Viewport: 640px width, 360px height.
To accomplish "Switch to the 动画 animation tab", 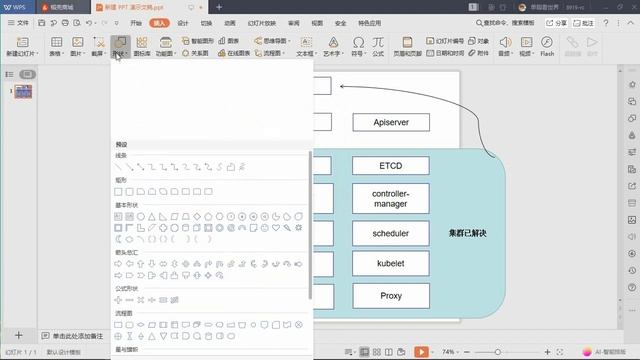I will pos(230,23).
